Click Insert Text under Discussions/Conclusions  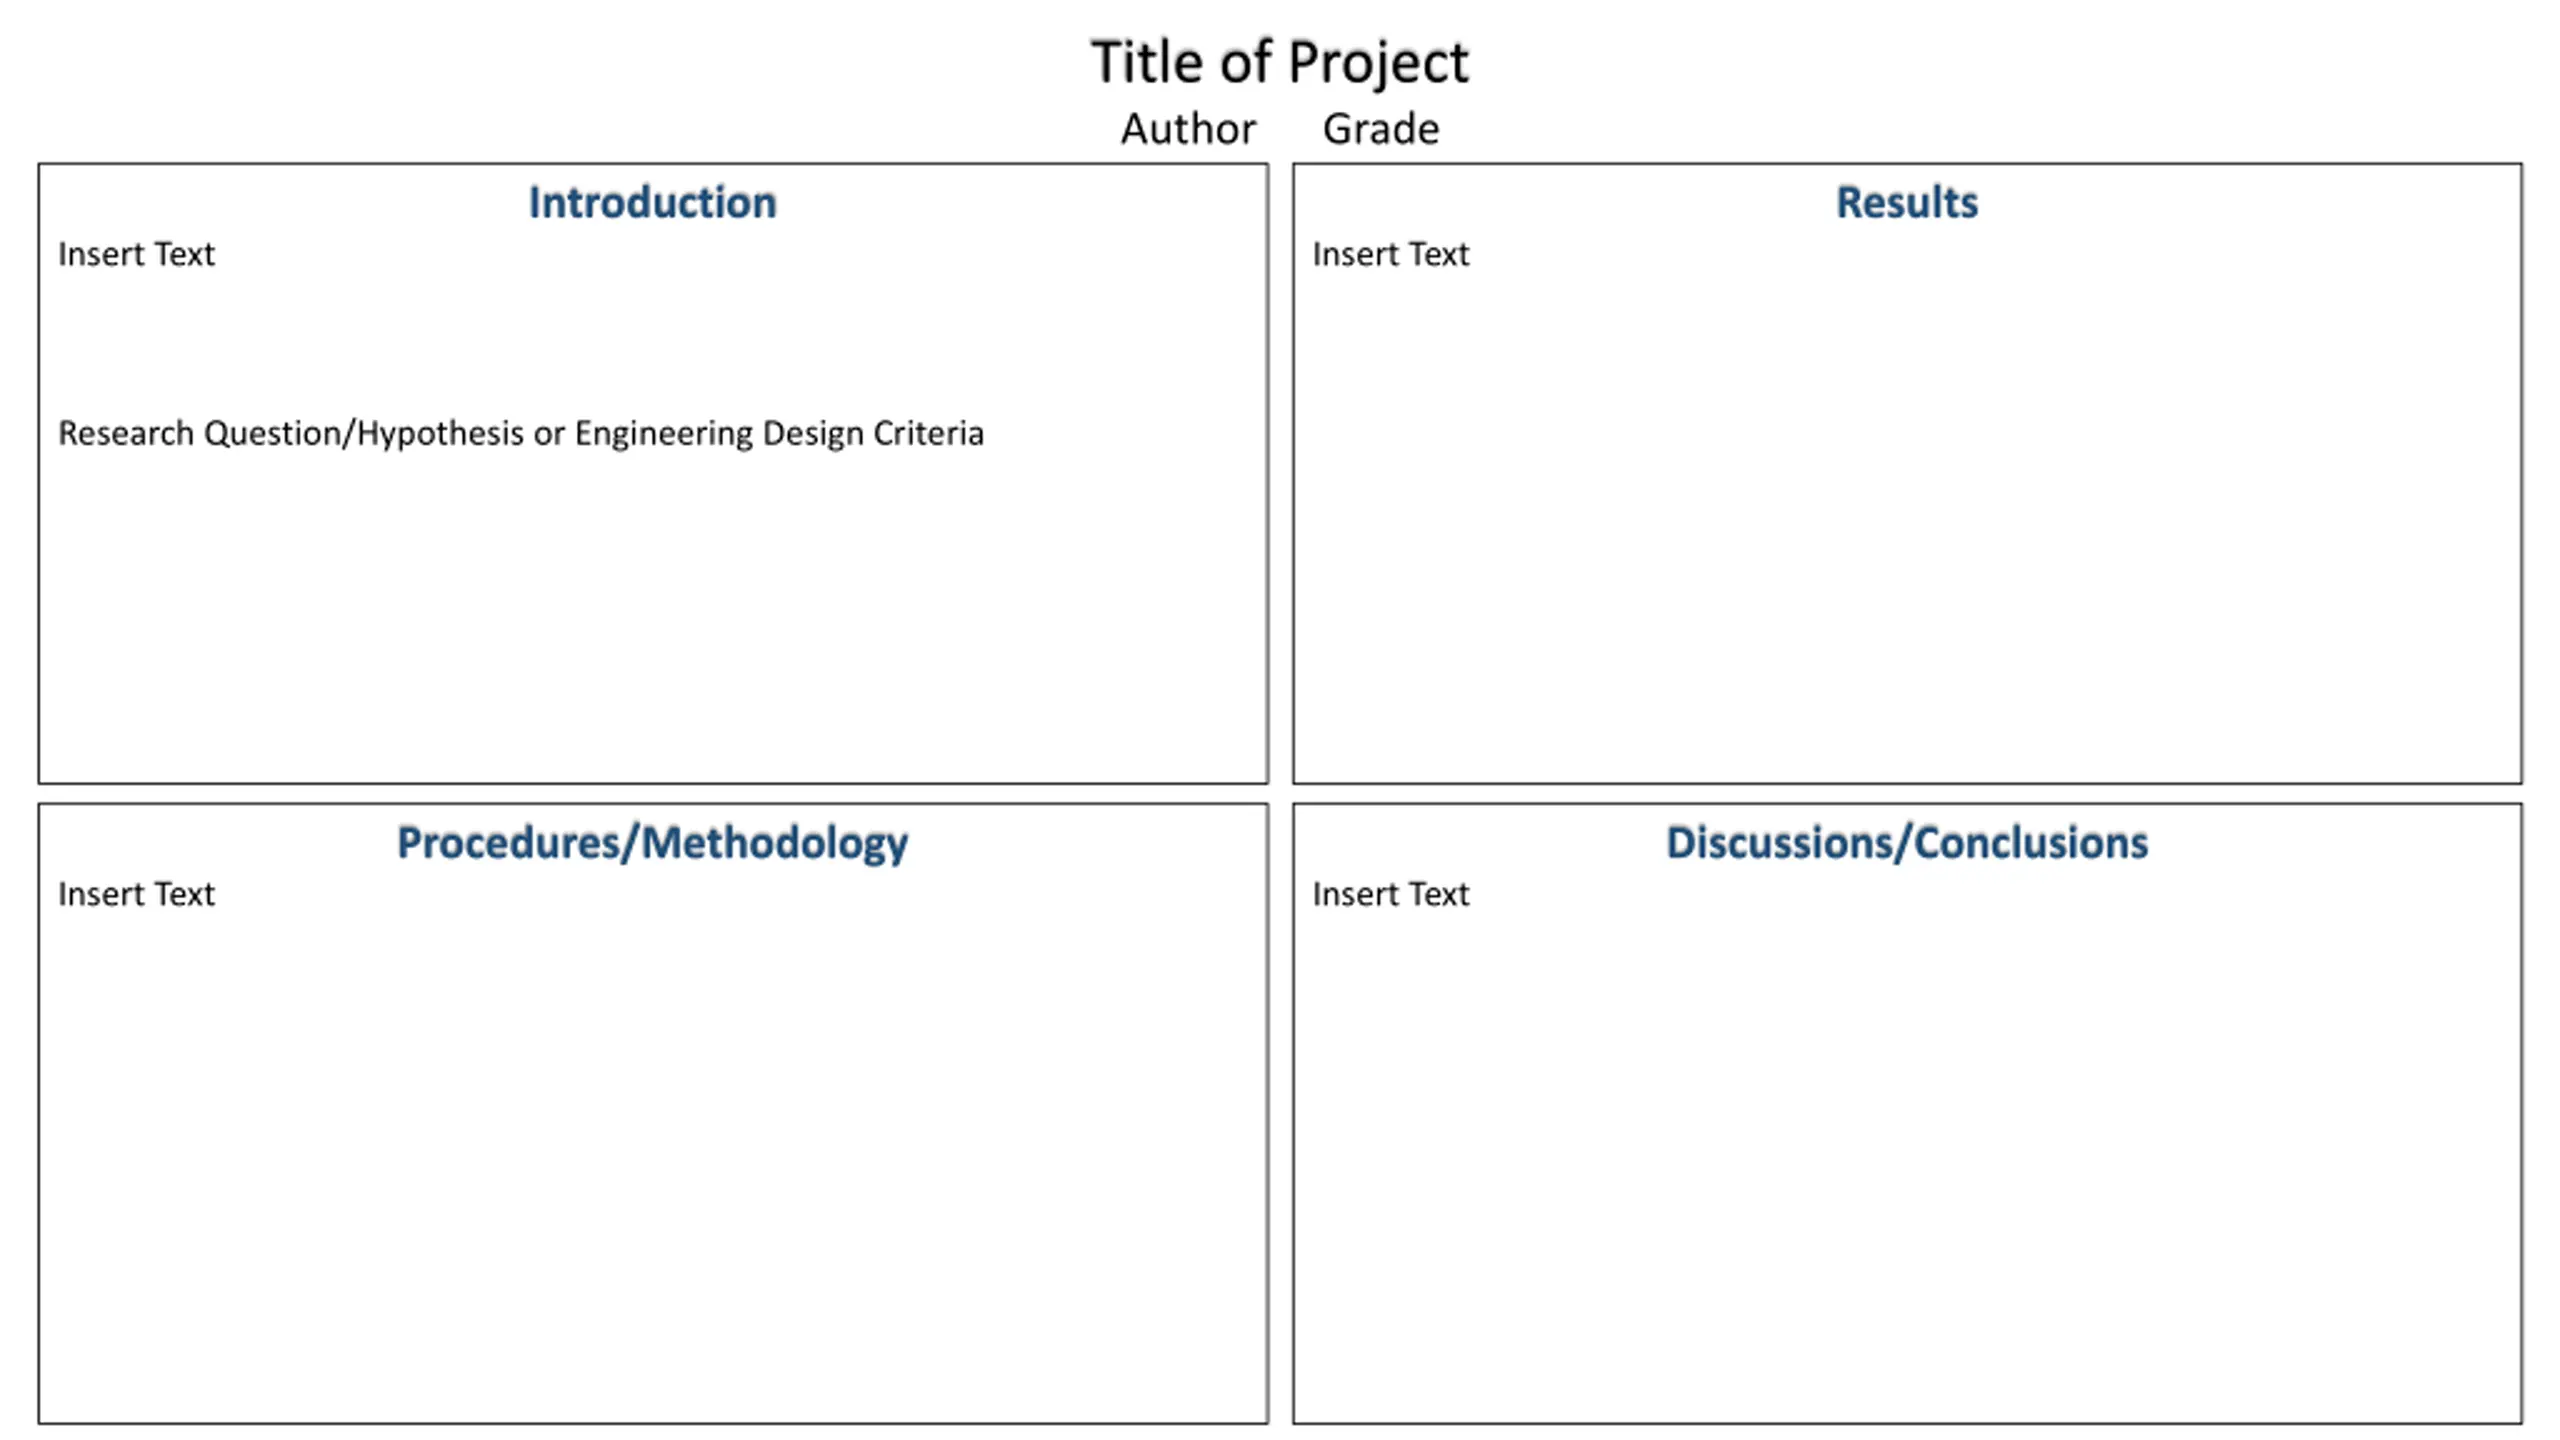tap(1391, 894)
